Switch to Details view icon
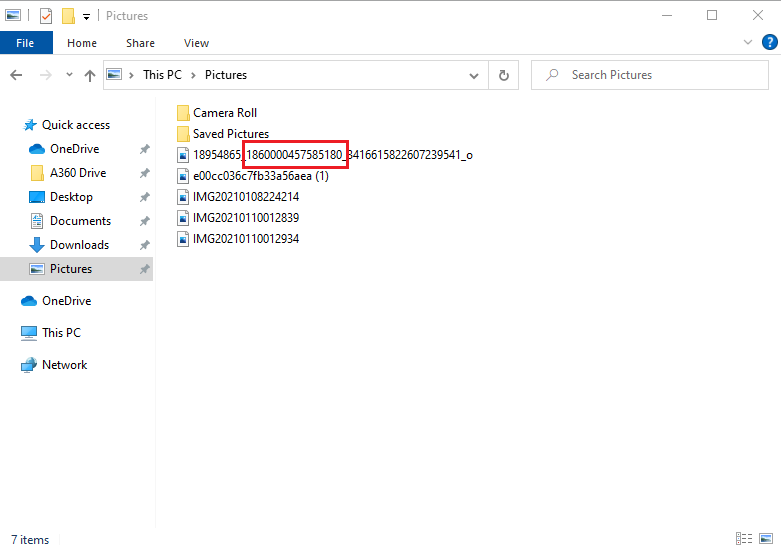The width and height of the screenshot is (781, 550). (744, 539)
